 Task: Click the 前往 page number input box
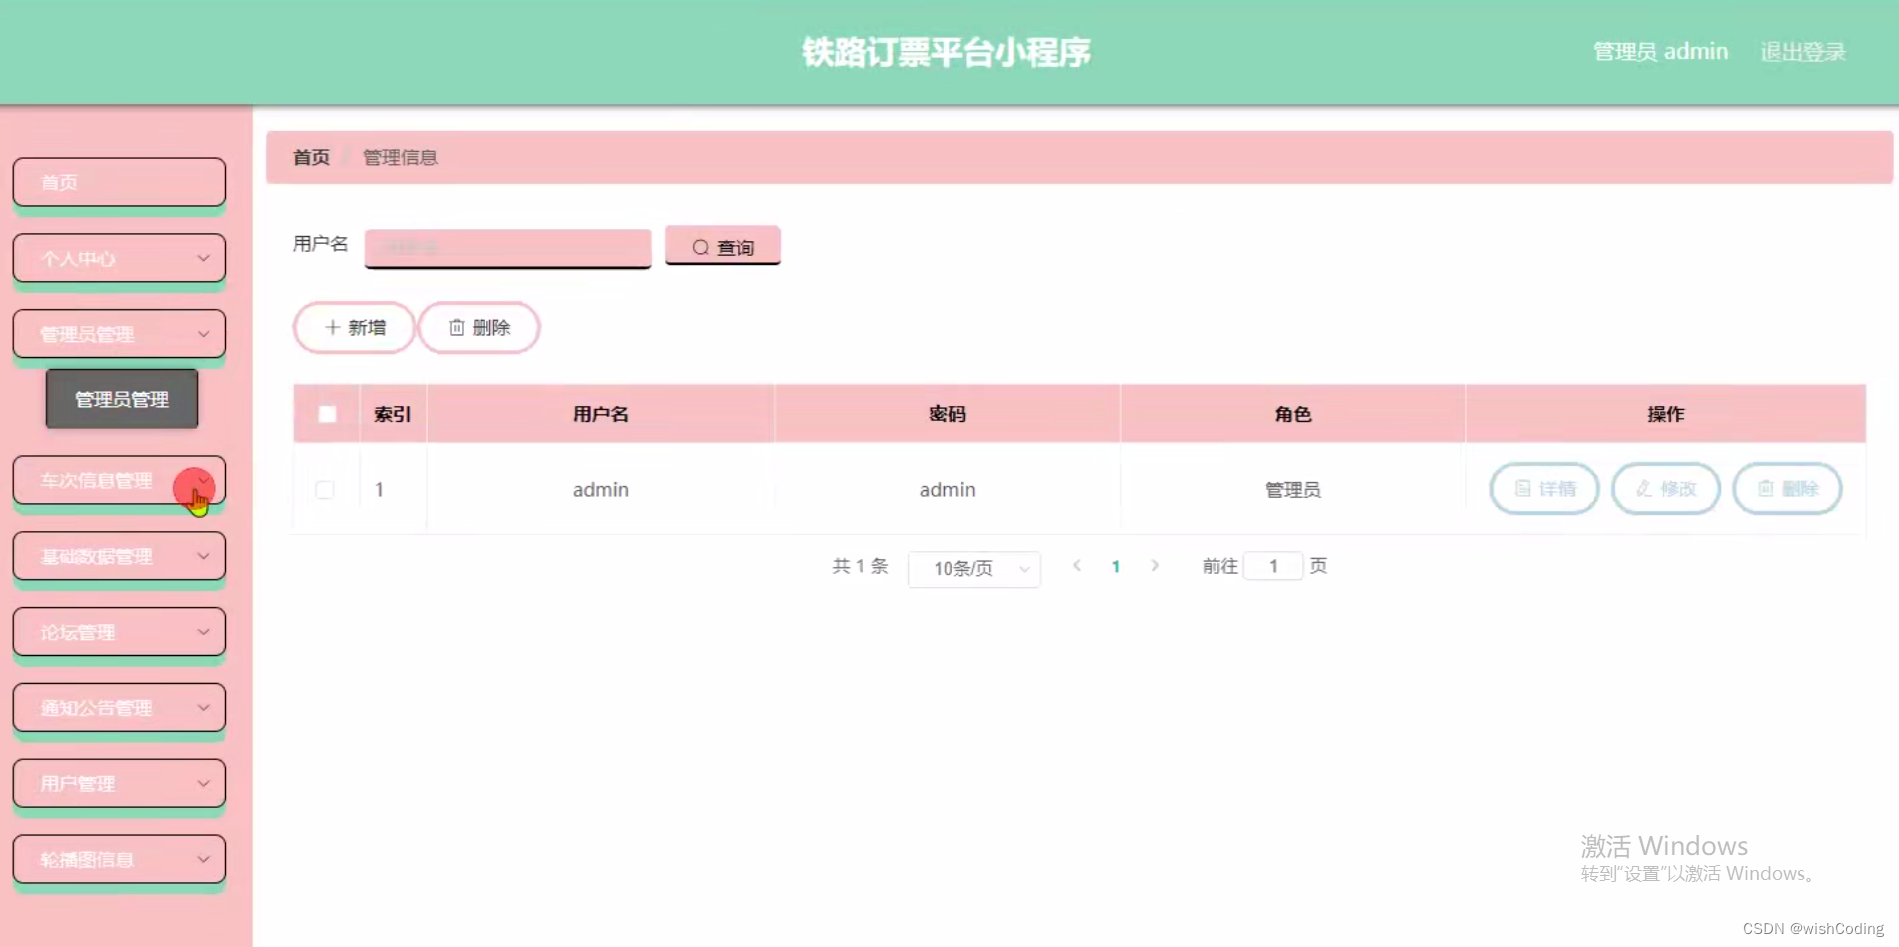pos(1273,565)
